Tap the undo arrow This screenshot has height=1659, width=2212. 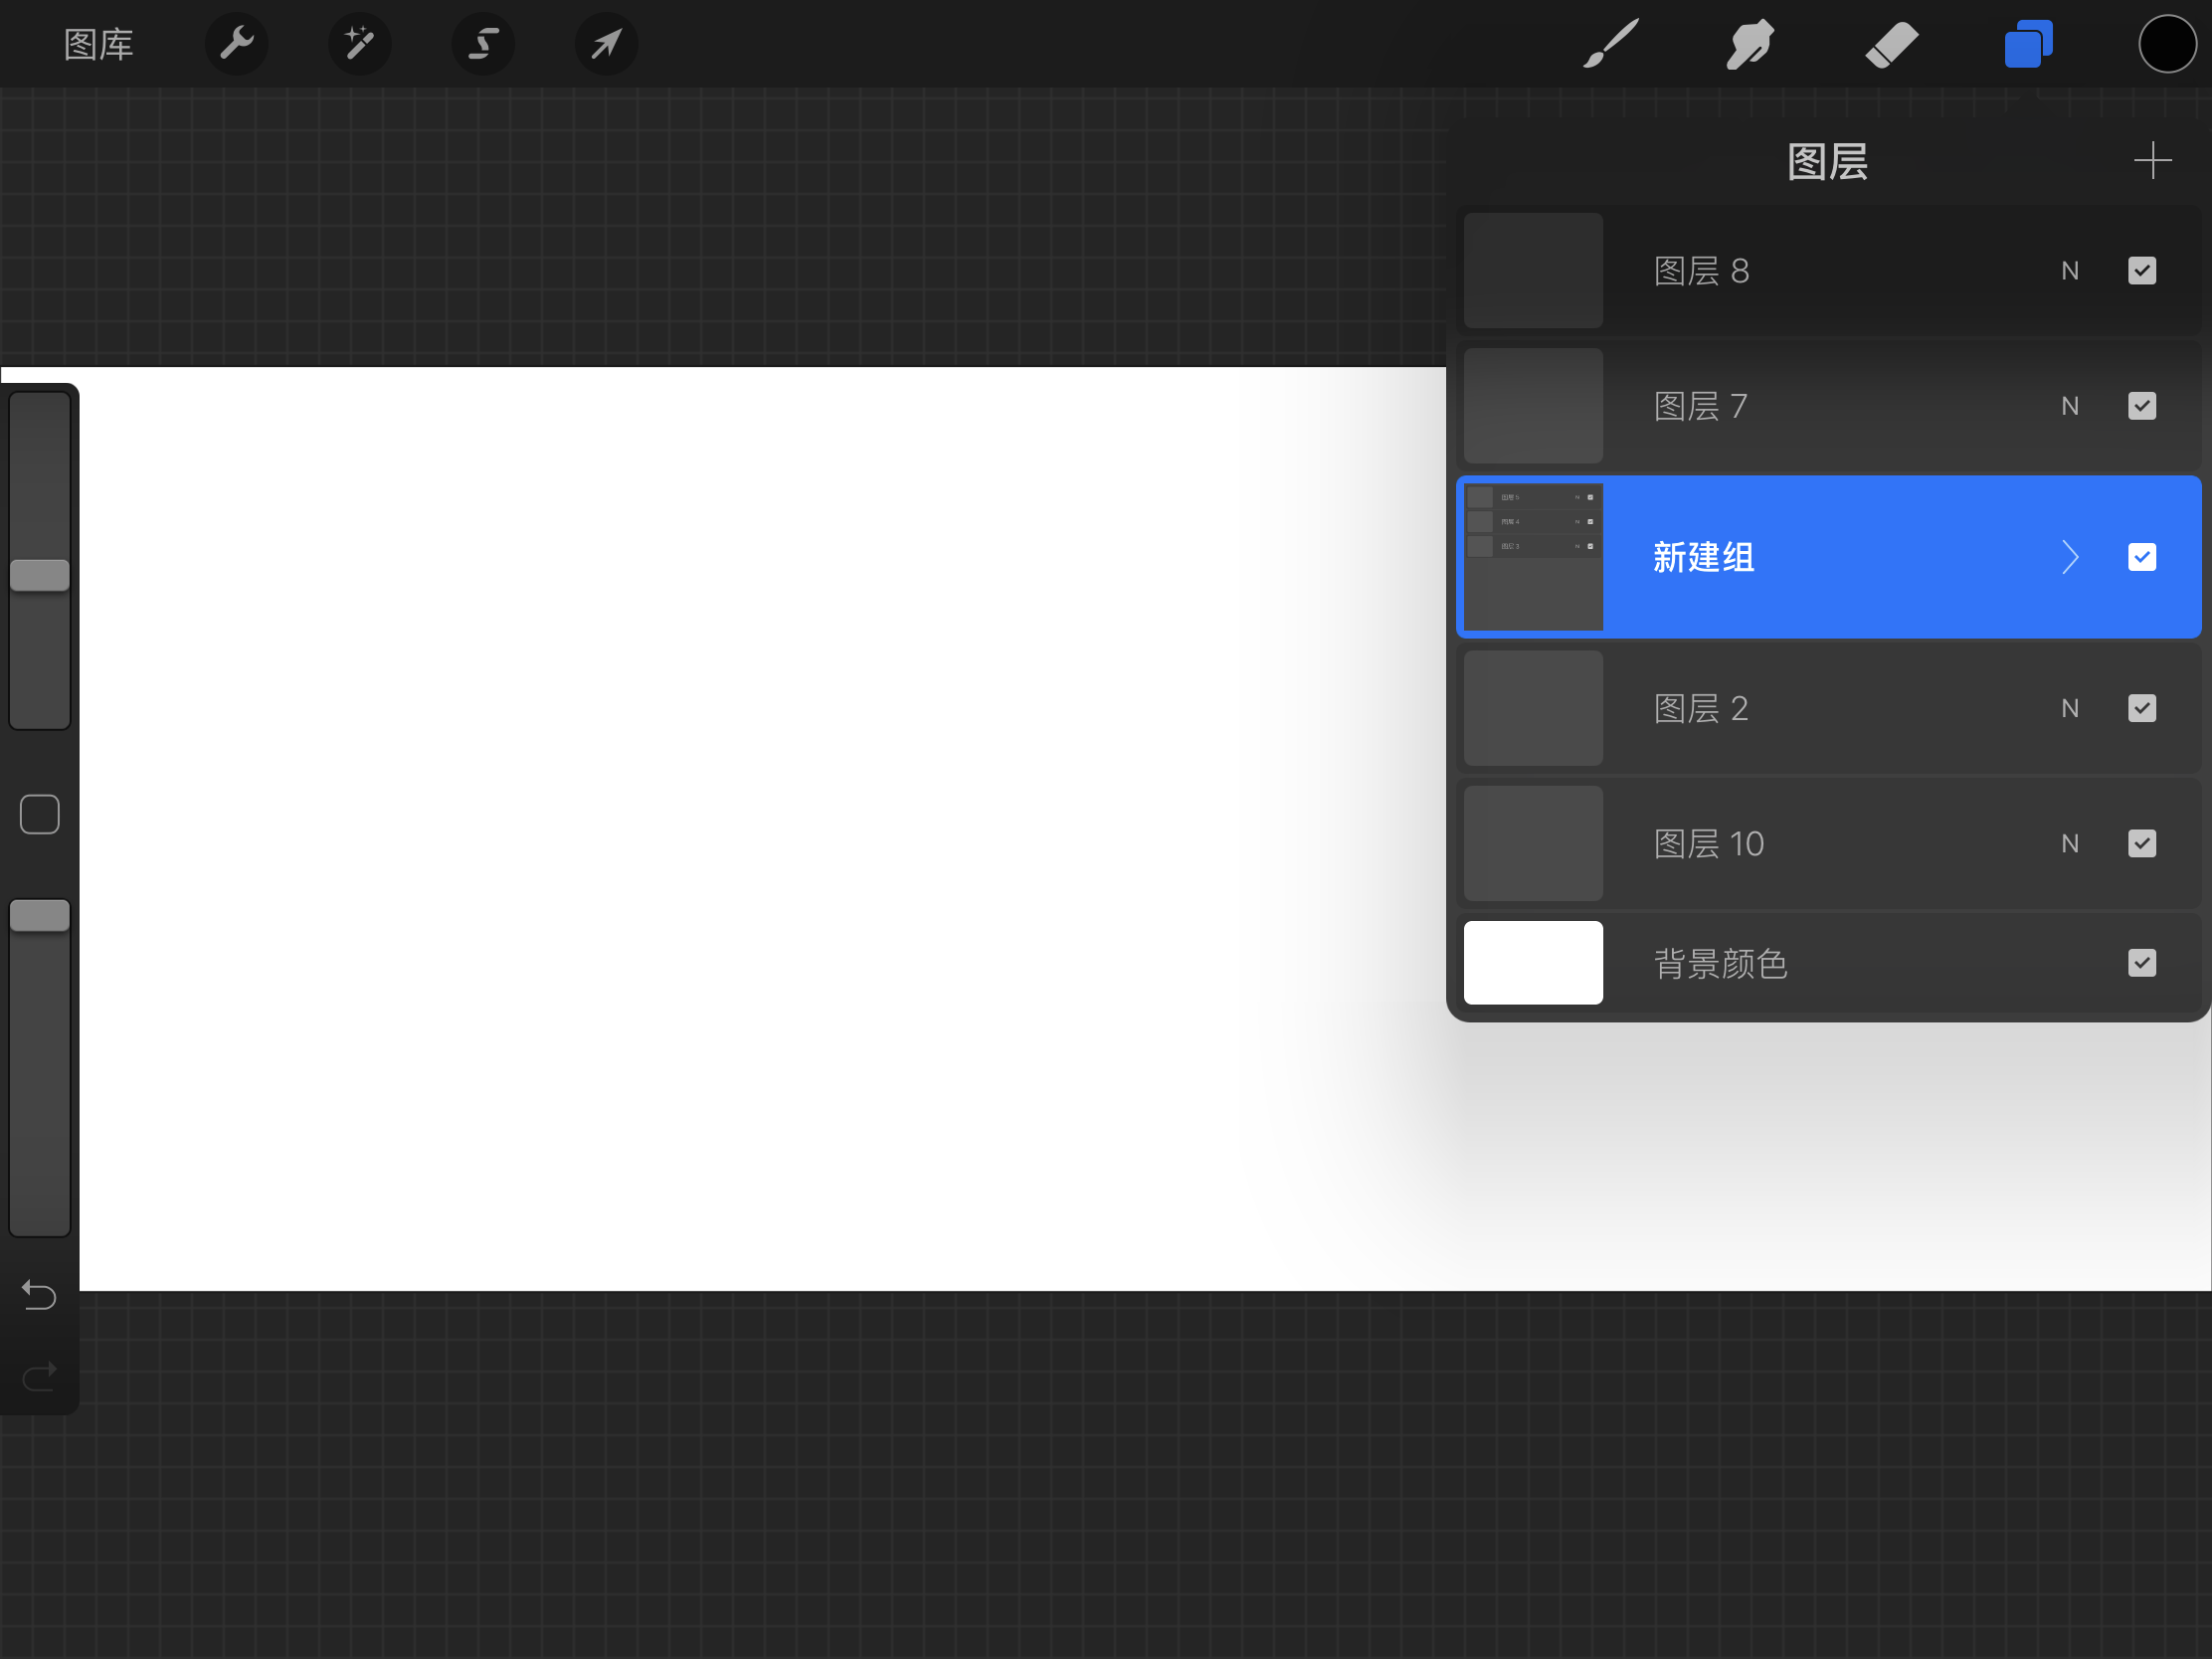coord(39,1295)
